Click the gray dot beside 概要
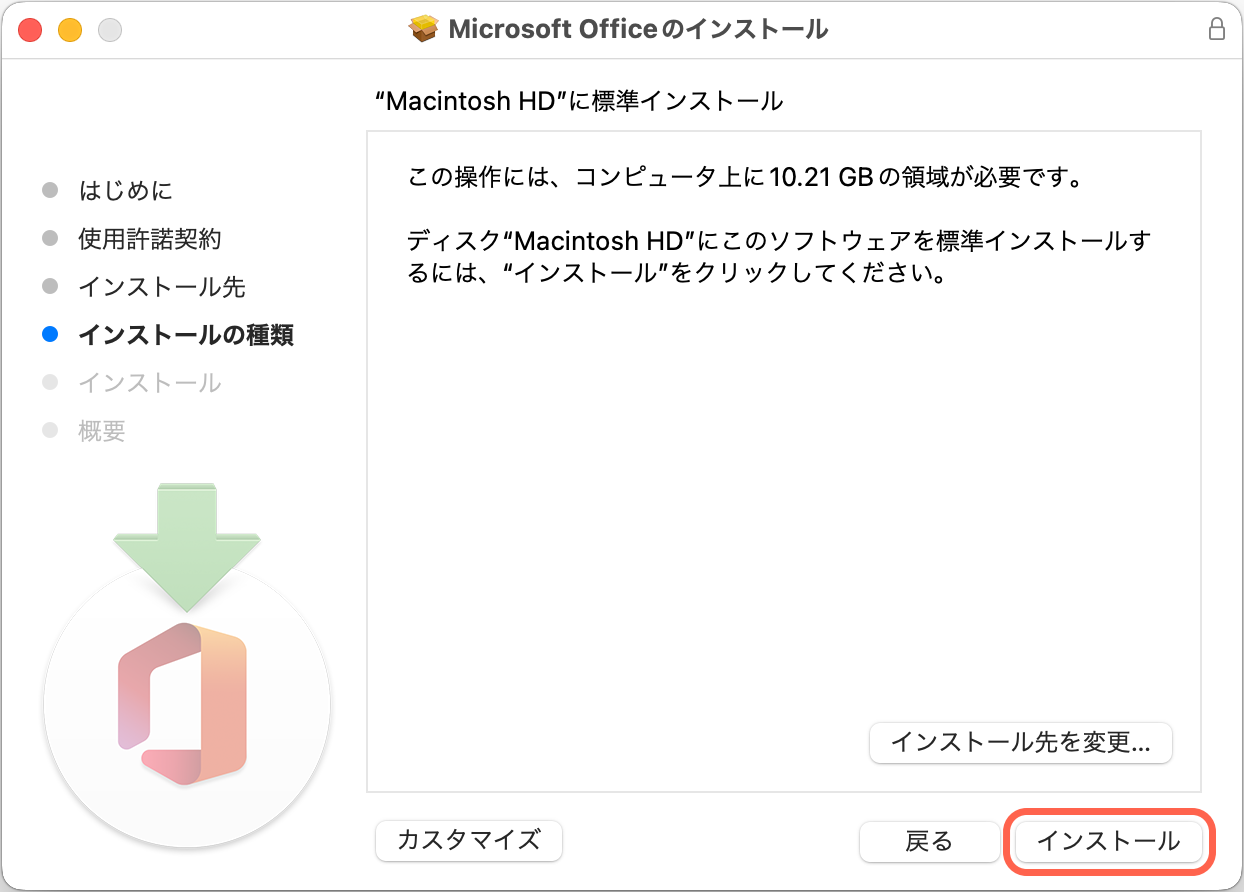 pos(50,430)
